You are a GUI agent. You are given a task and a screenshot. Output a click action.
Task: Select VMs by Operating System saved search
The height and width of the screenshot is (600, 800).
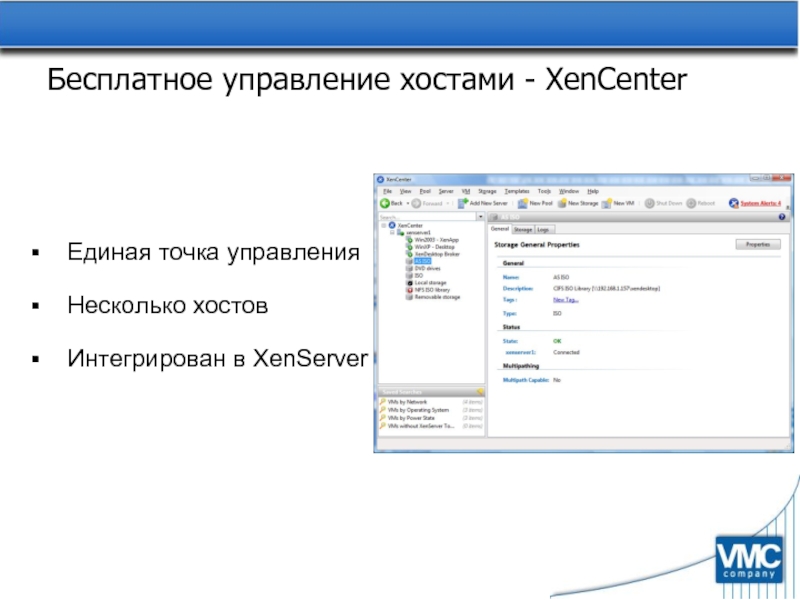[418, 410]
